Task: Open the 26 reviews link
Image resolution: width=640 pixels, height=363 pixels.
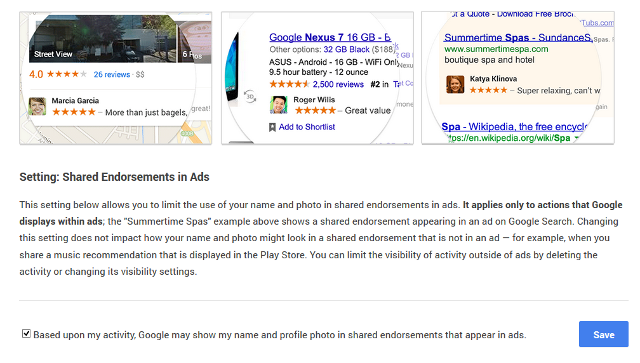Action: pos(112,74)
